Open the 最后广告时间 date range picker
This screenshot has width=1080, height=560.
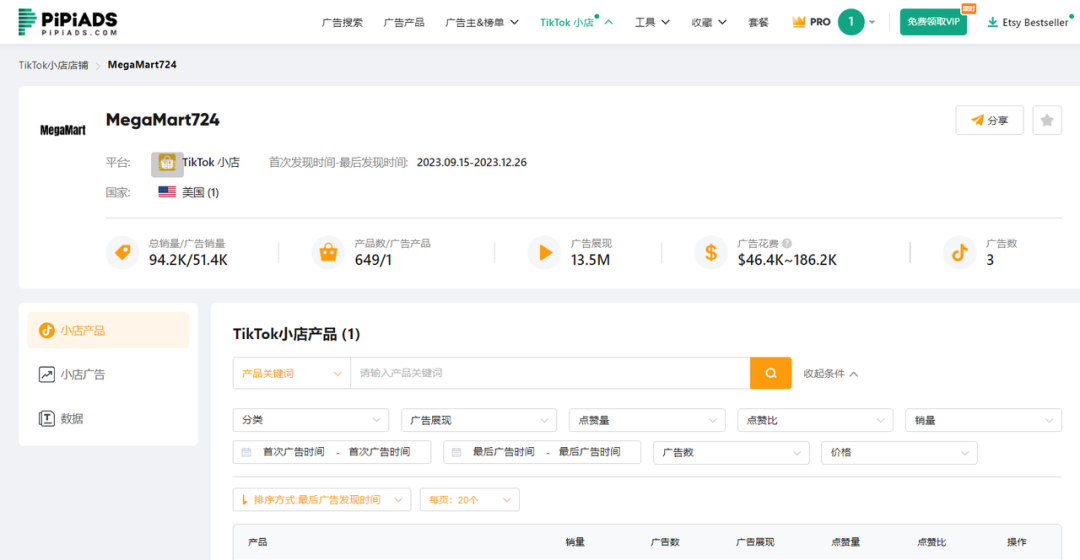[542, 453]
